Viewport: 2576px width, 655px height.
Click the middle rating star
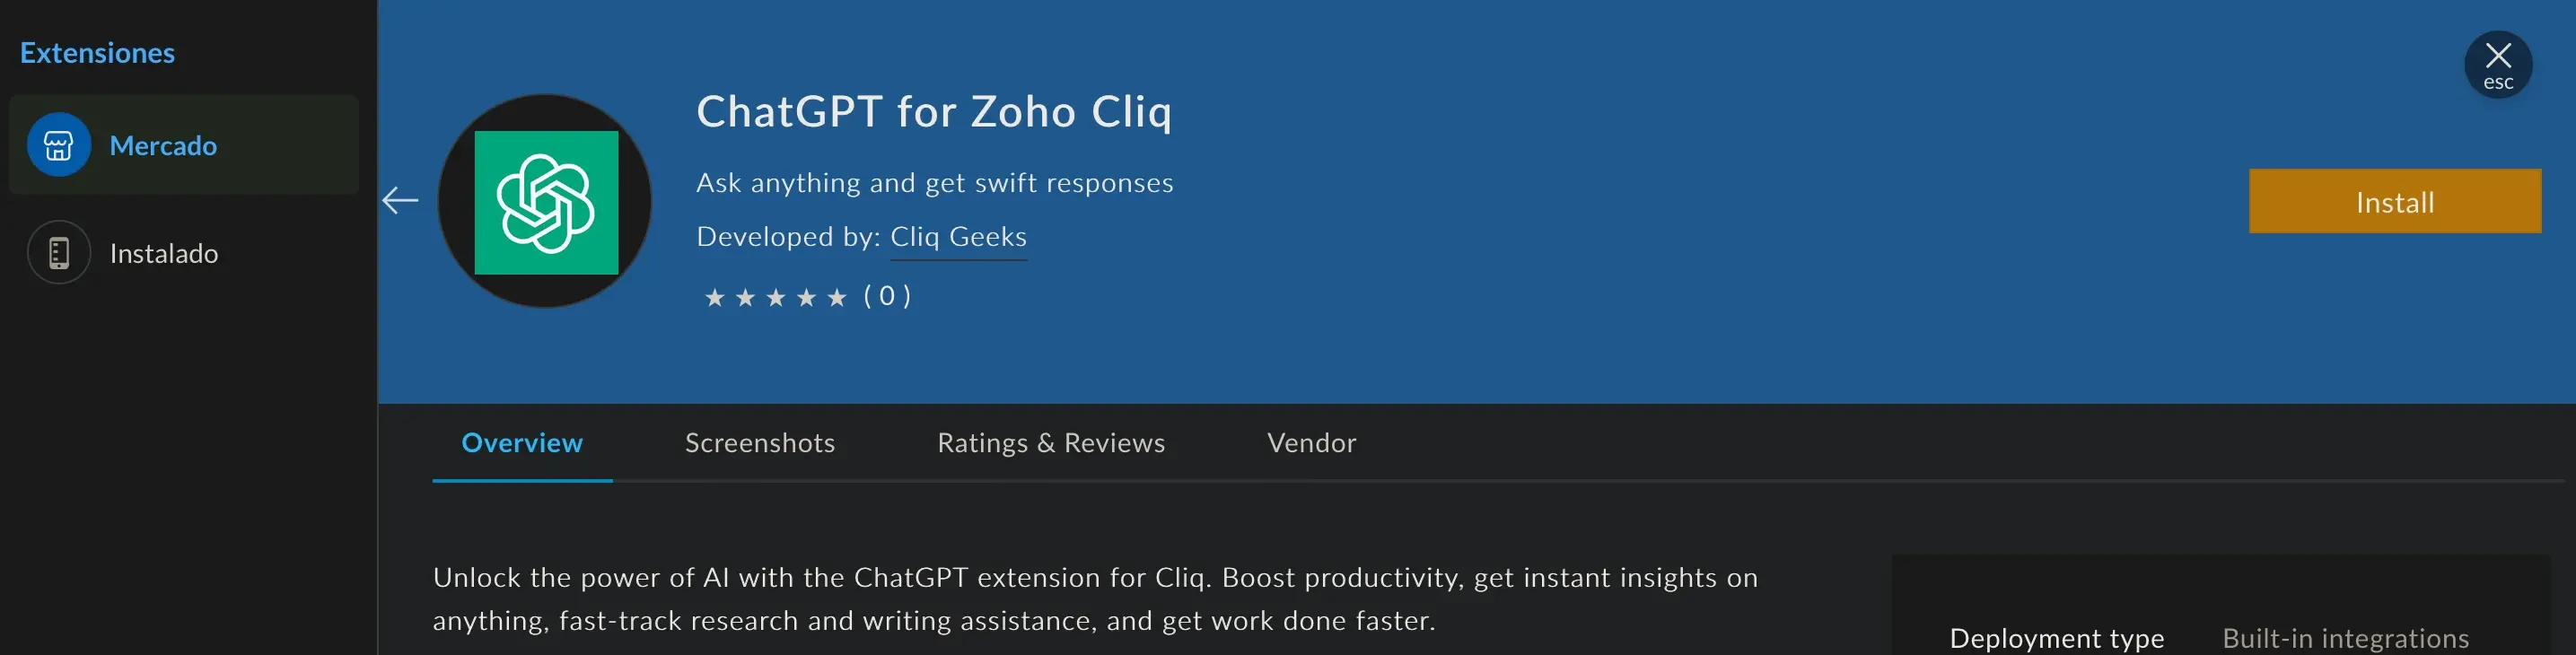click(x=776, y=295)
